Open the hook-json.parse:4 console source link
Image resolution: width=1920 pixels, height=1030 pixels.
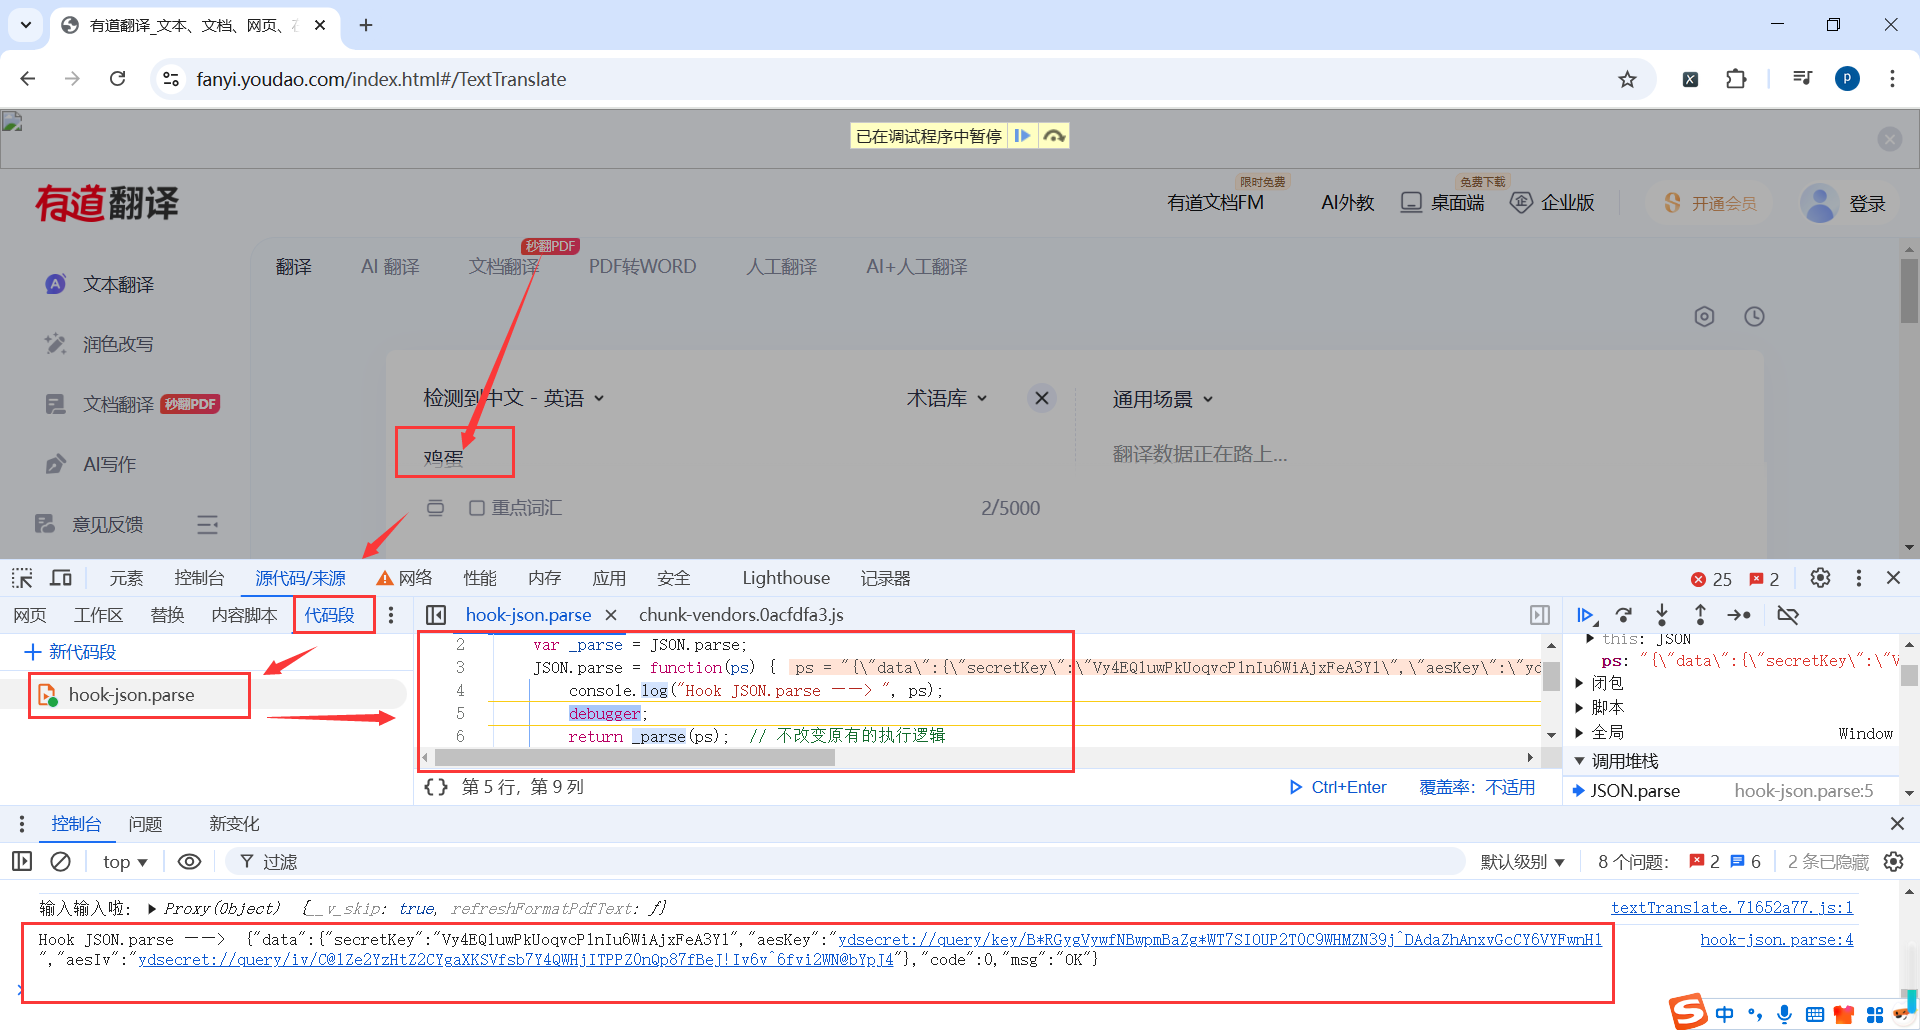(x=1777, y=940)
